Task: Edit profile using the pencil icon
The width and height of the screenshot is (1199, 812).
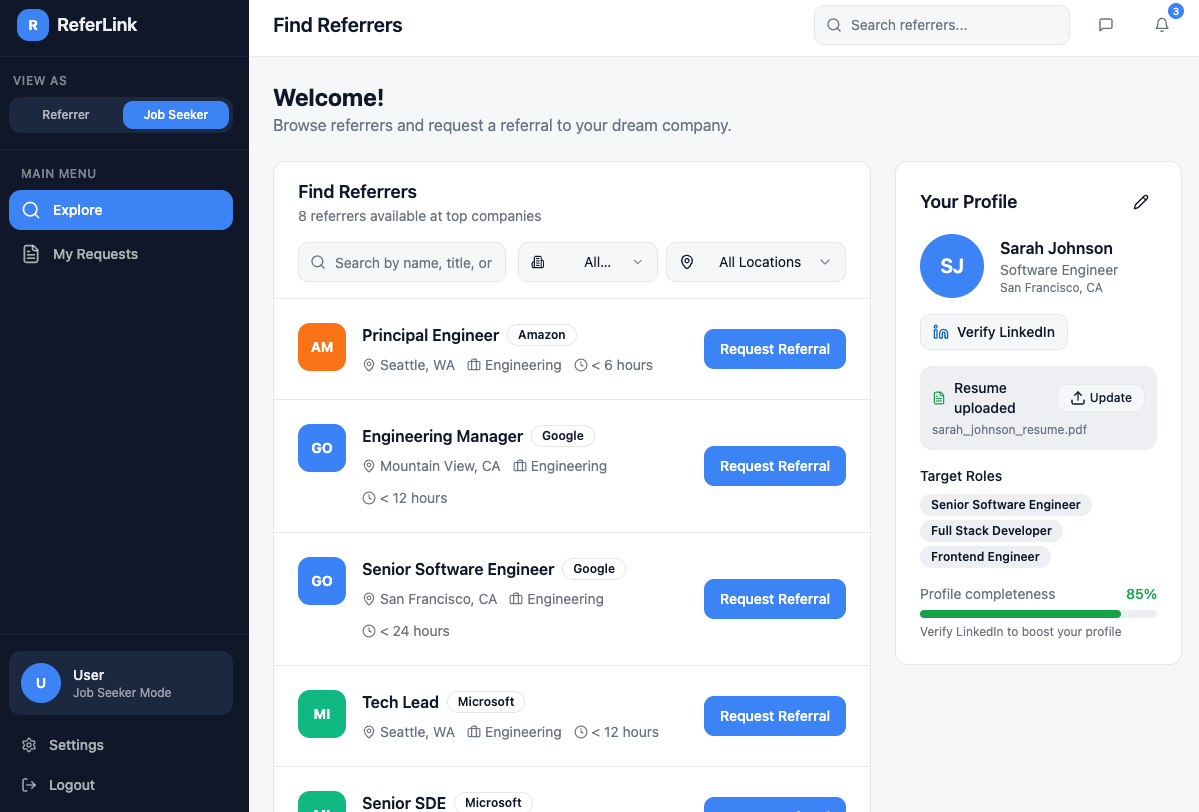Action: (x=1141, y=202)
